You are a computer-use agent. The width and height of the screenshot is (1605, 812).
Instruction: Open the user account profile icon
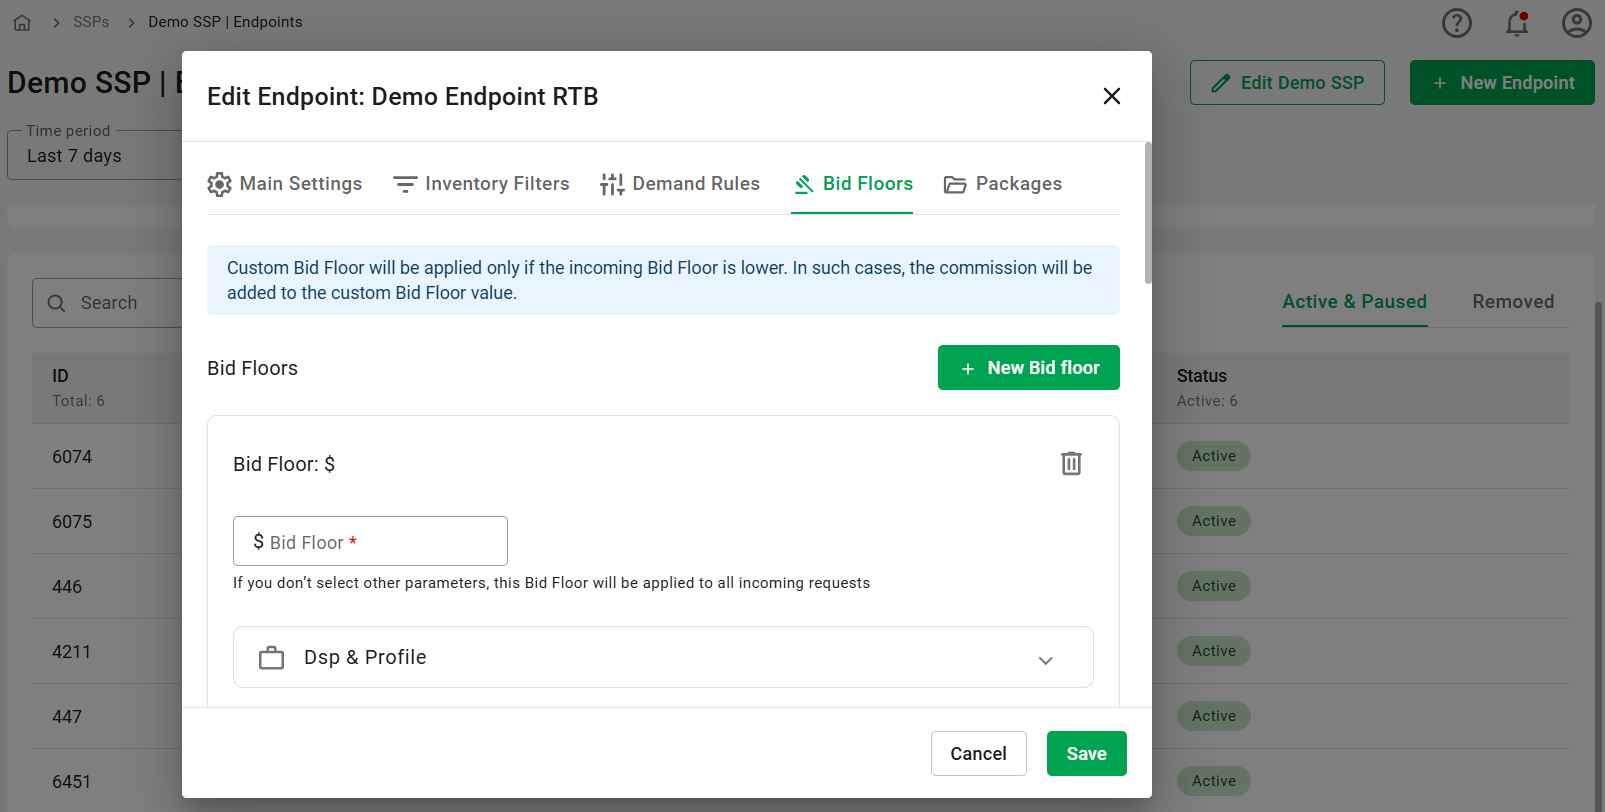[1576, 23]
